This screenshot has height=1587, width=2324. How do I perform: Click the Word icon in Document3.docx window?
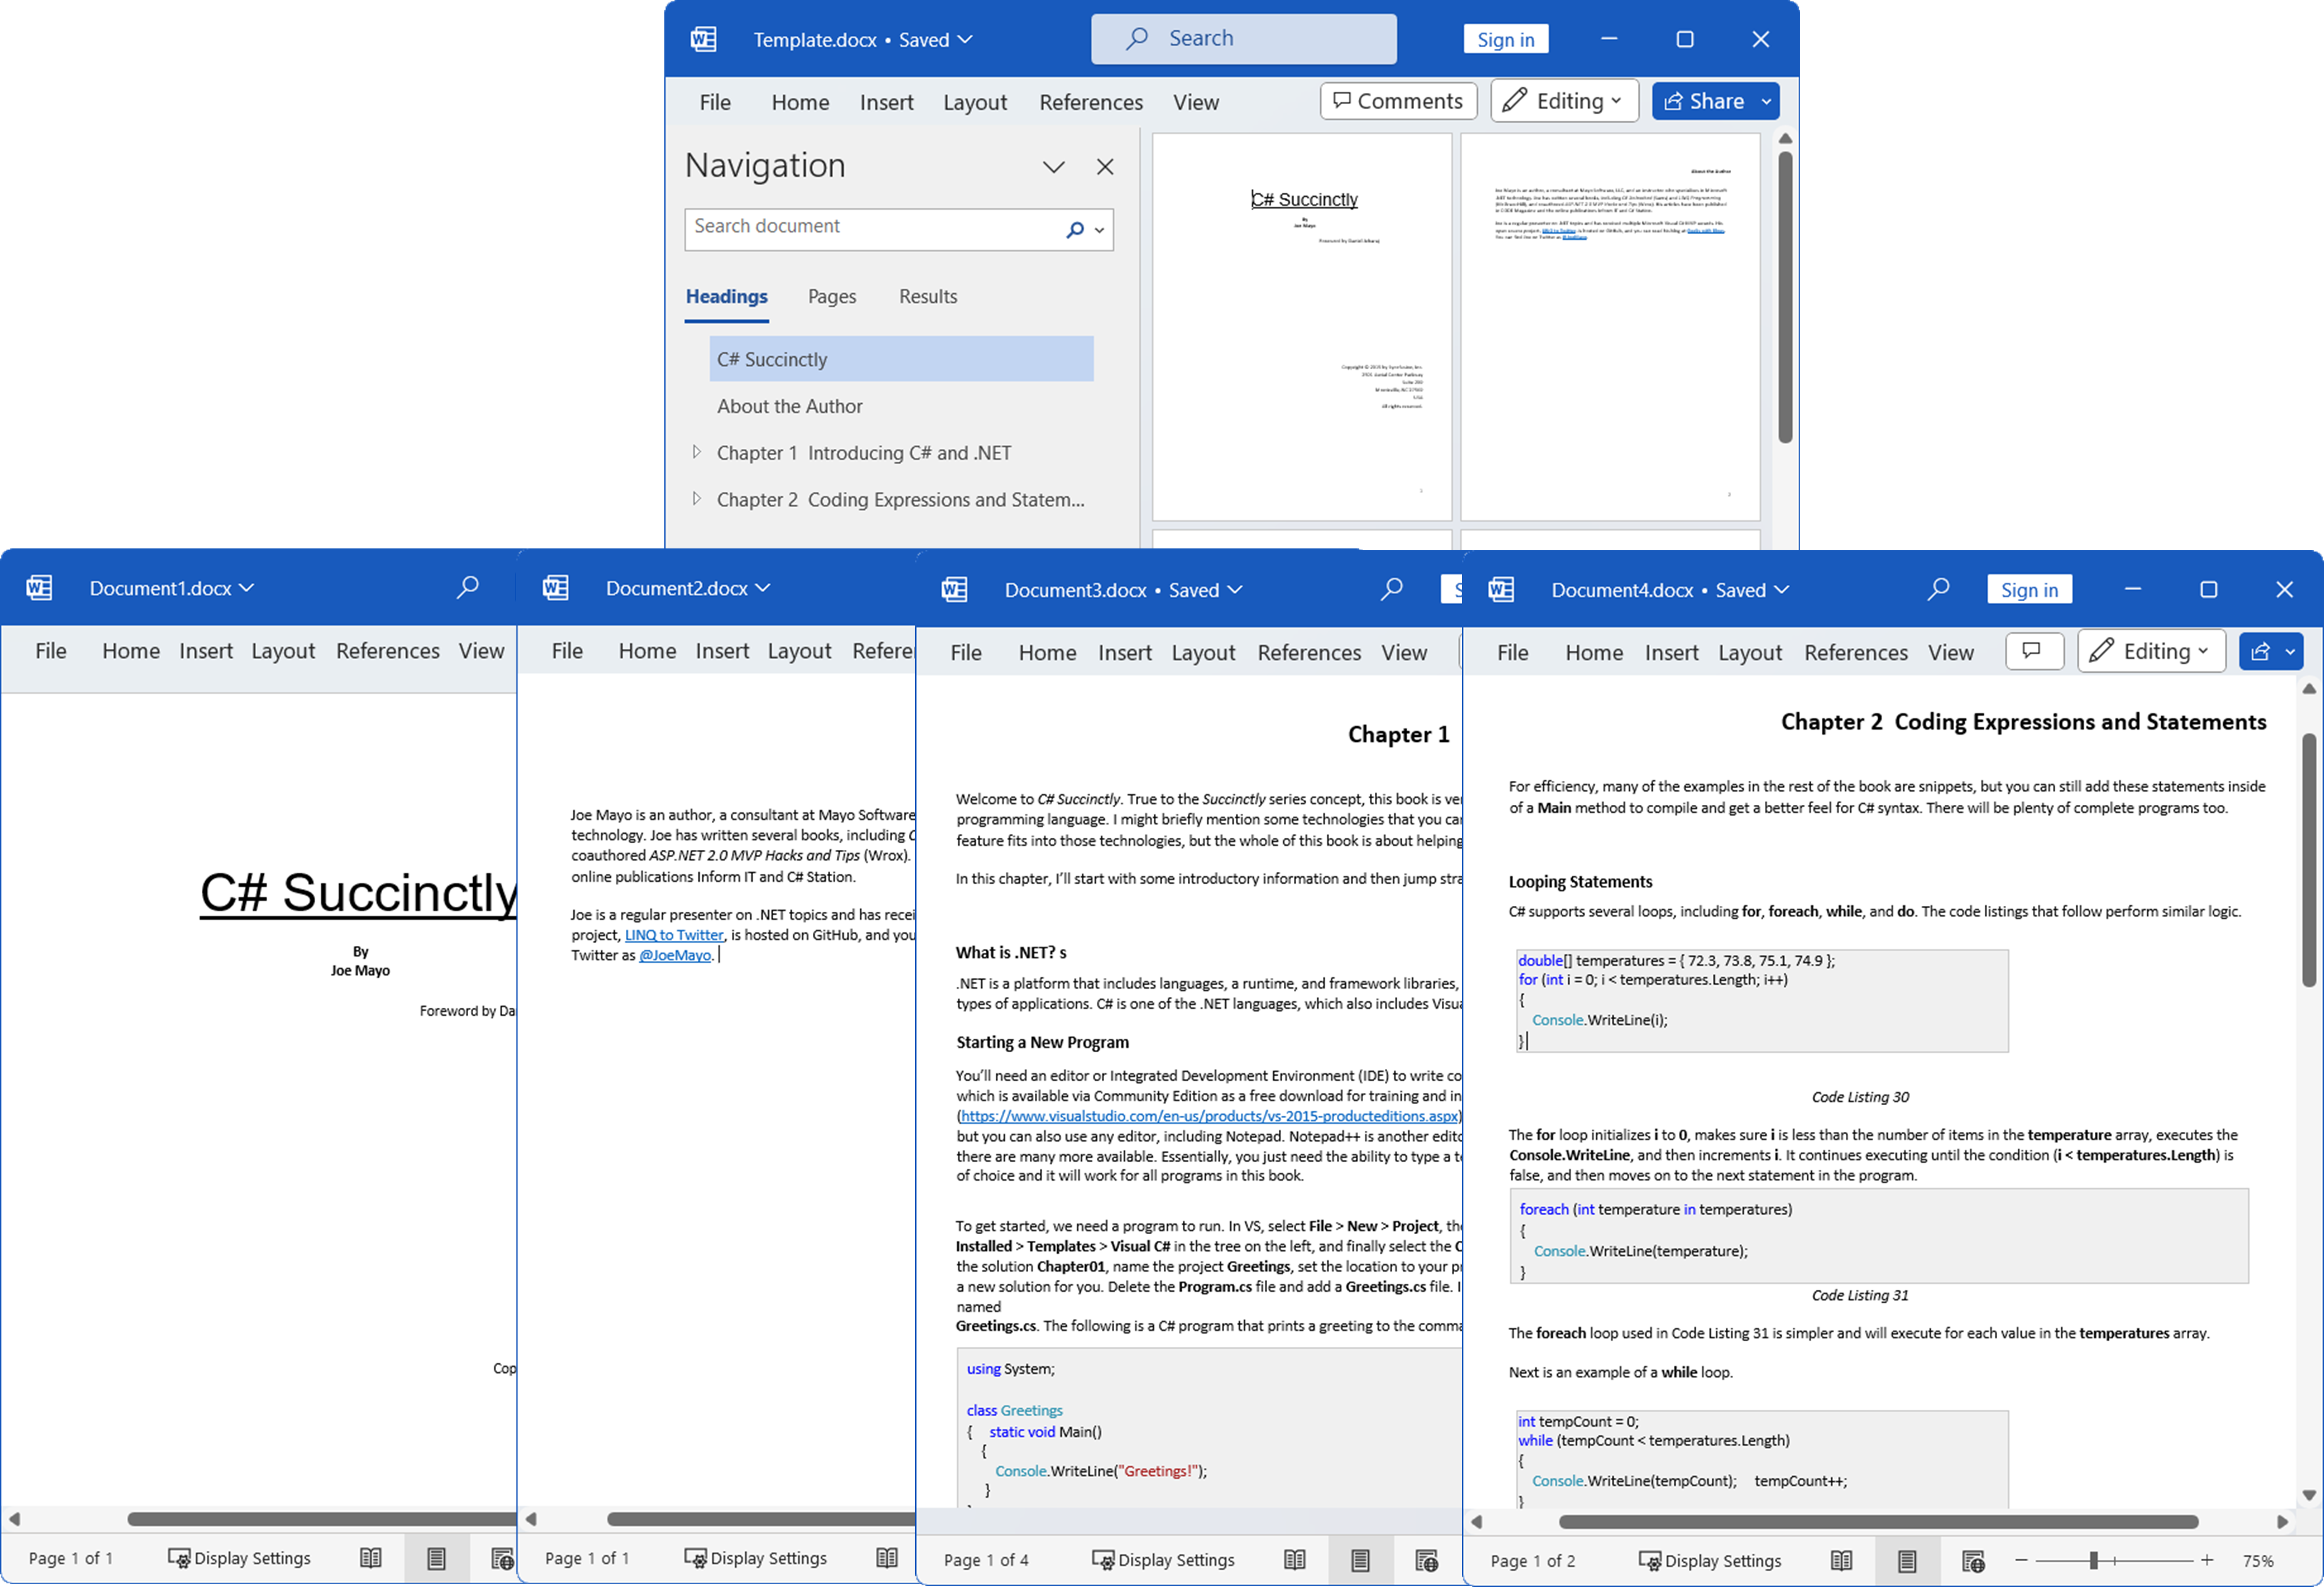coord(954,589)
